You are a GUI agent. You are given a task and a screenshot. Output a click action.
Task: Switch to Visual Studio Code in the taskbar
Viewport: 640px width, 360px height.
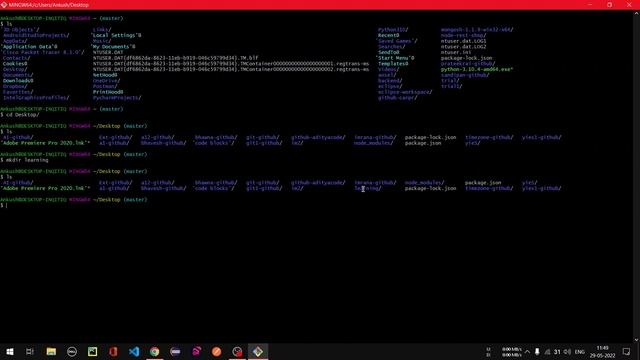pos(134,351)
